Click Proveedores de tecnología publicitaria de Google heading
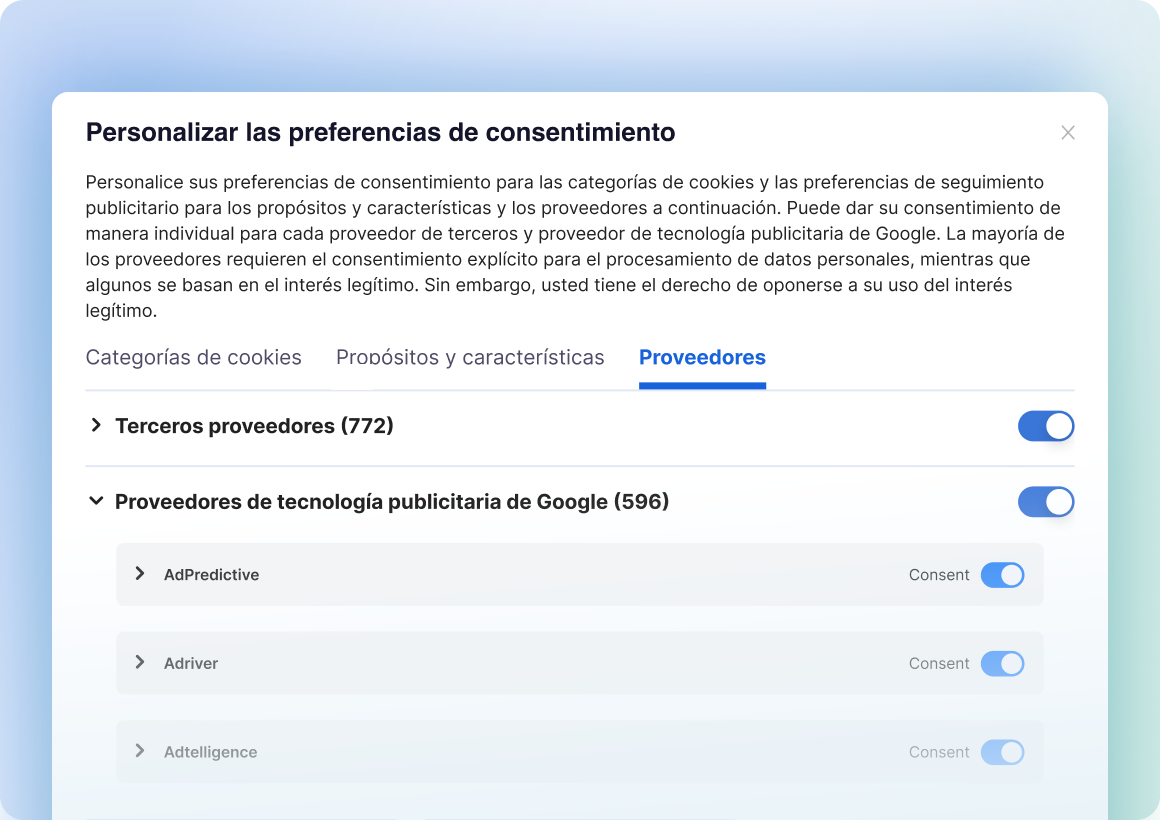 coord(392,501)
